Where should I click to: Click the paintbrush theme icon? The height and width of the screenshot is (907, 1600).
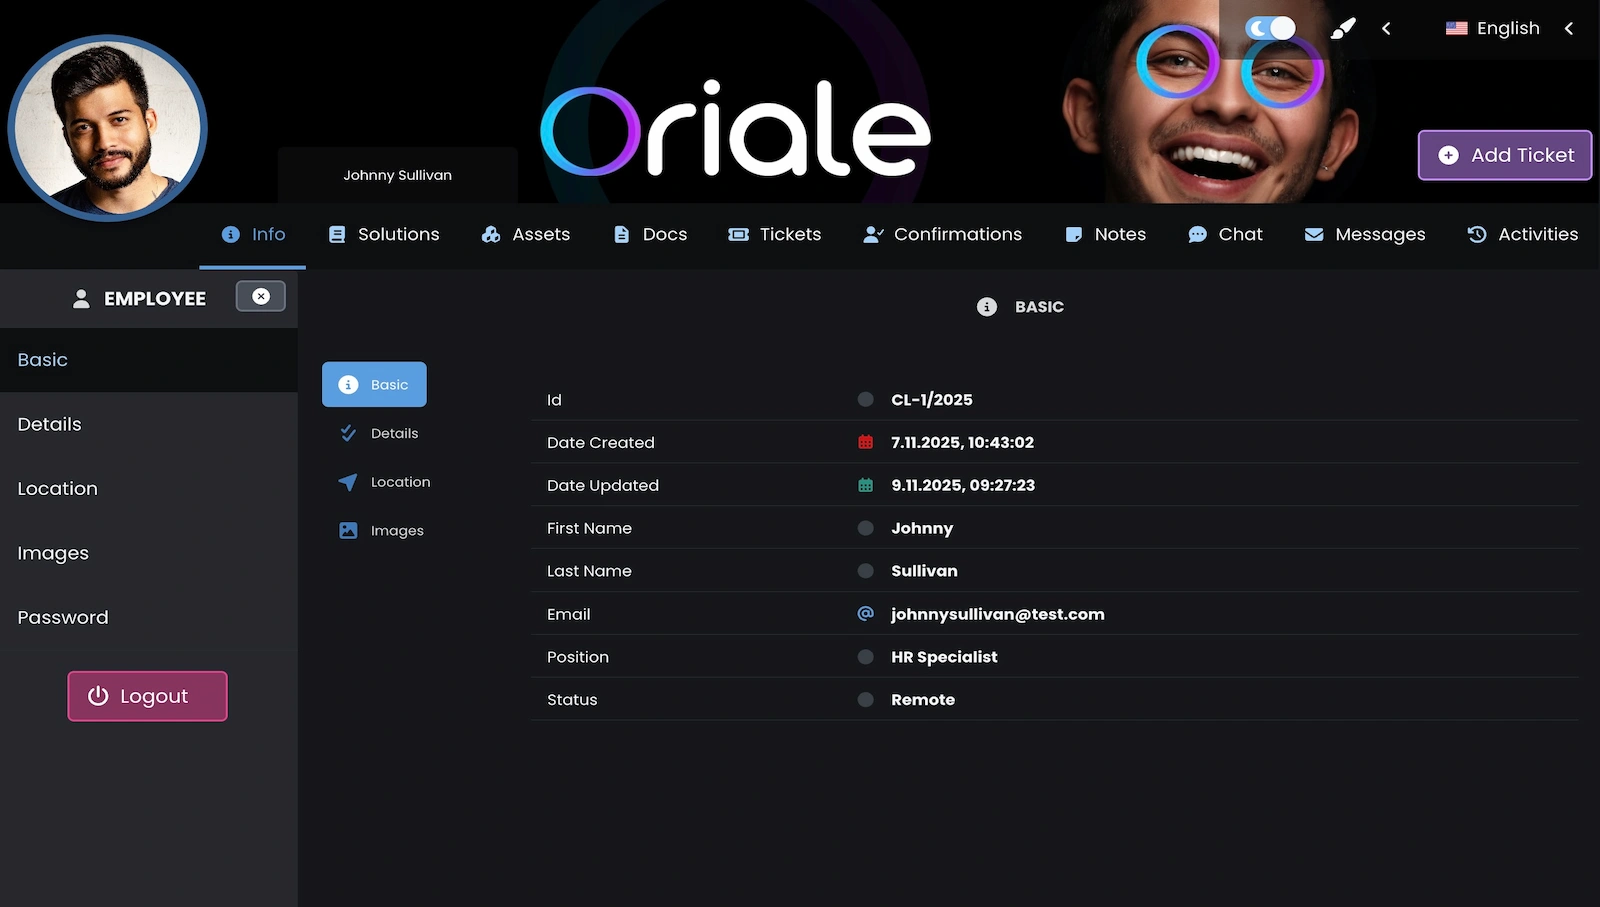1342,29
